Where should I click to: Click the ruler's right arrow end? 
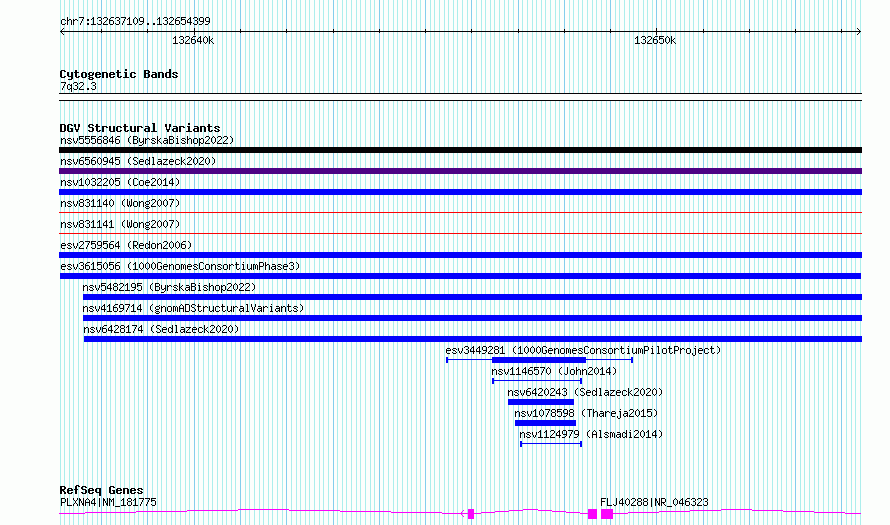click(x=859, y=32)
